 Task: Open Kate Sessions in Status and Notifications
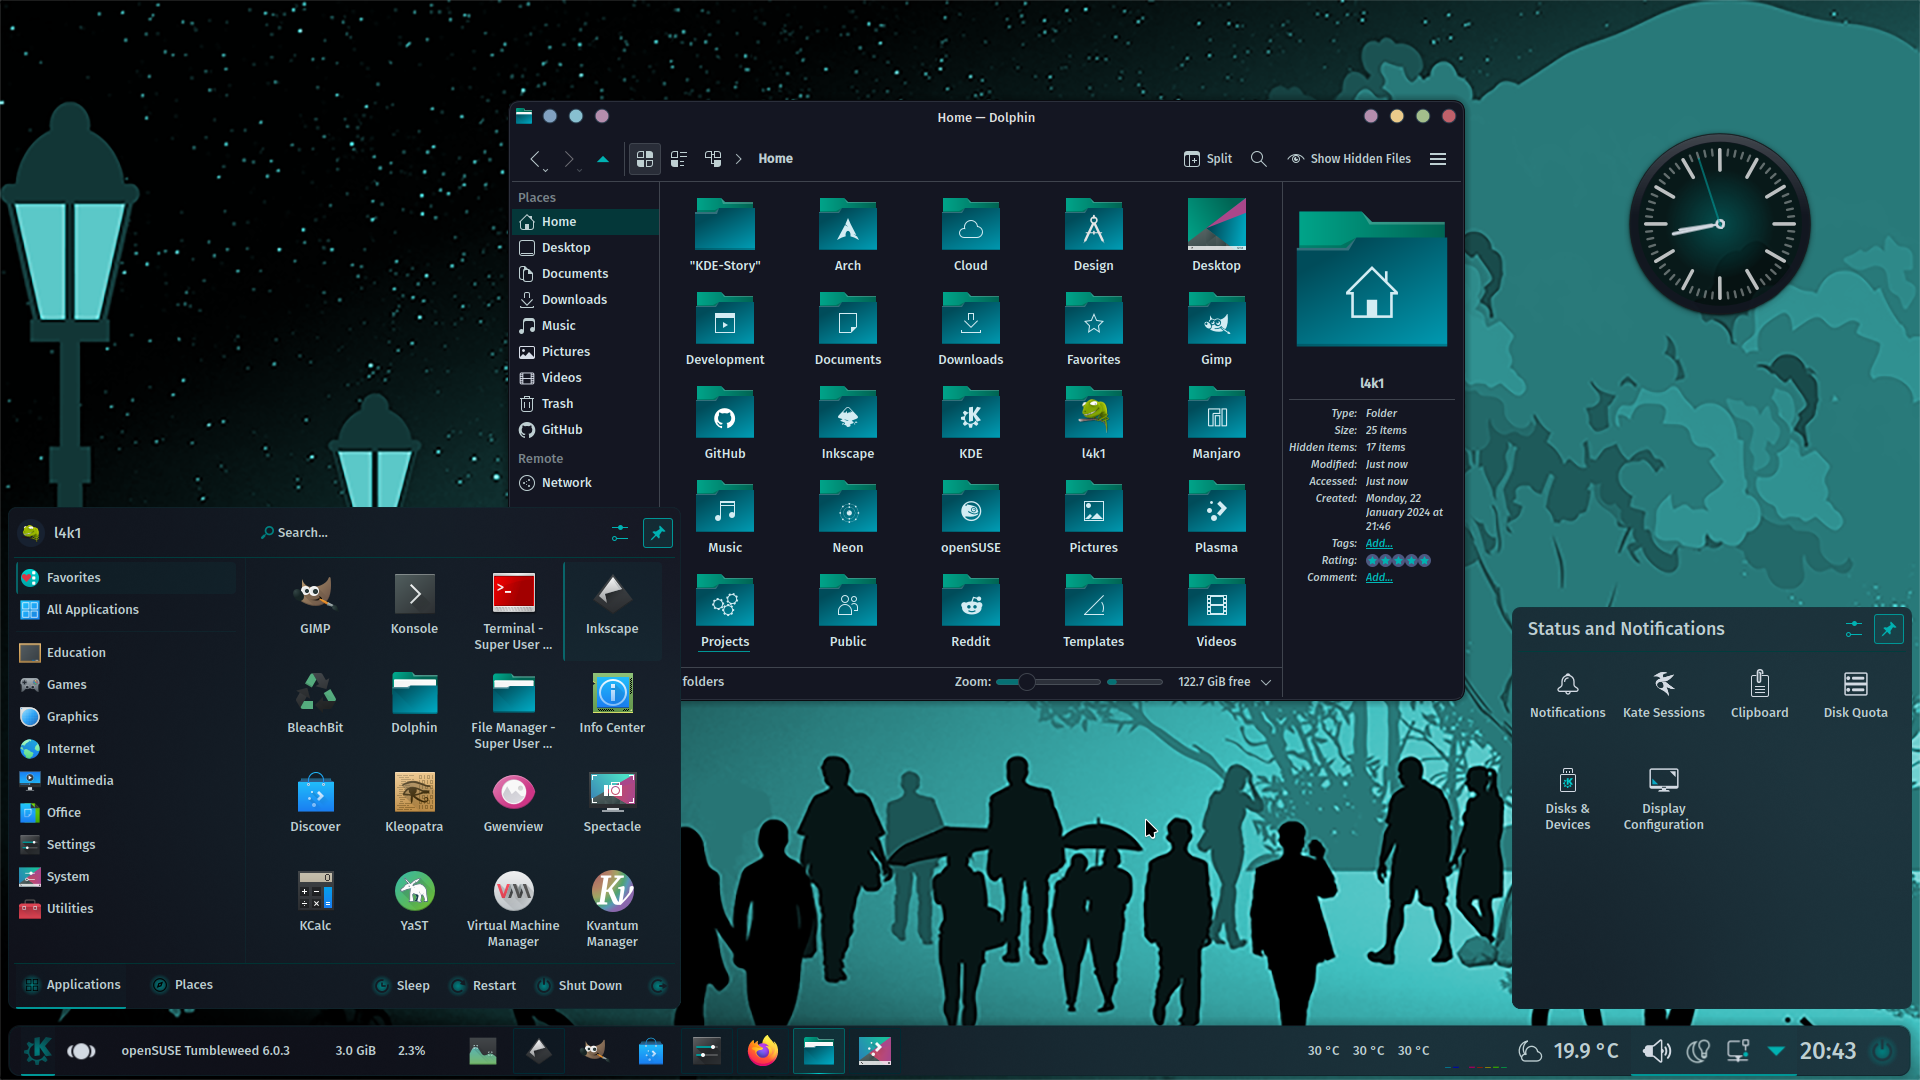pos(1663,694)
